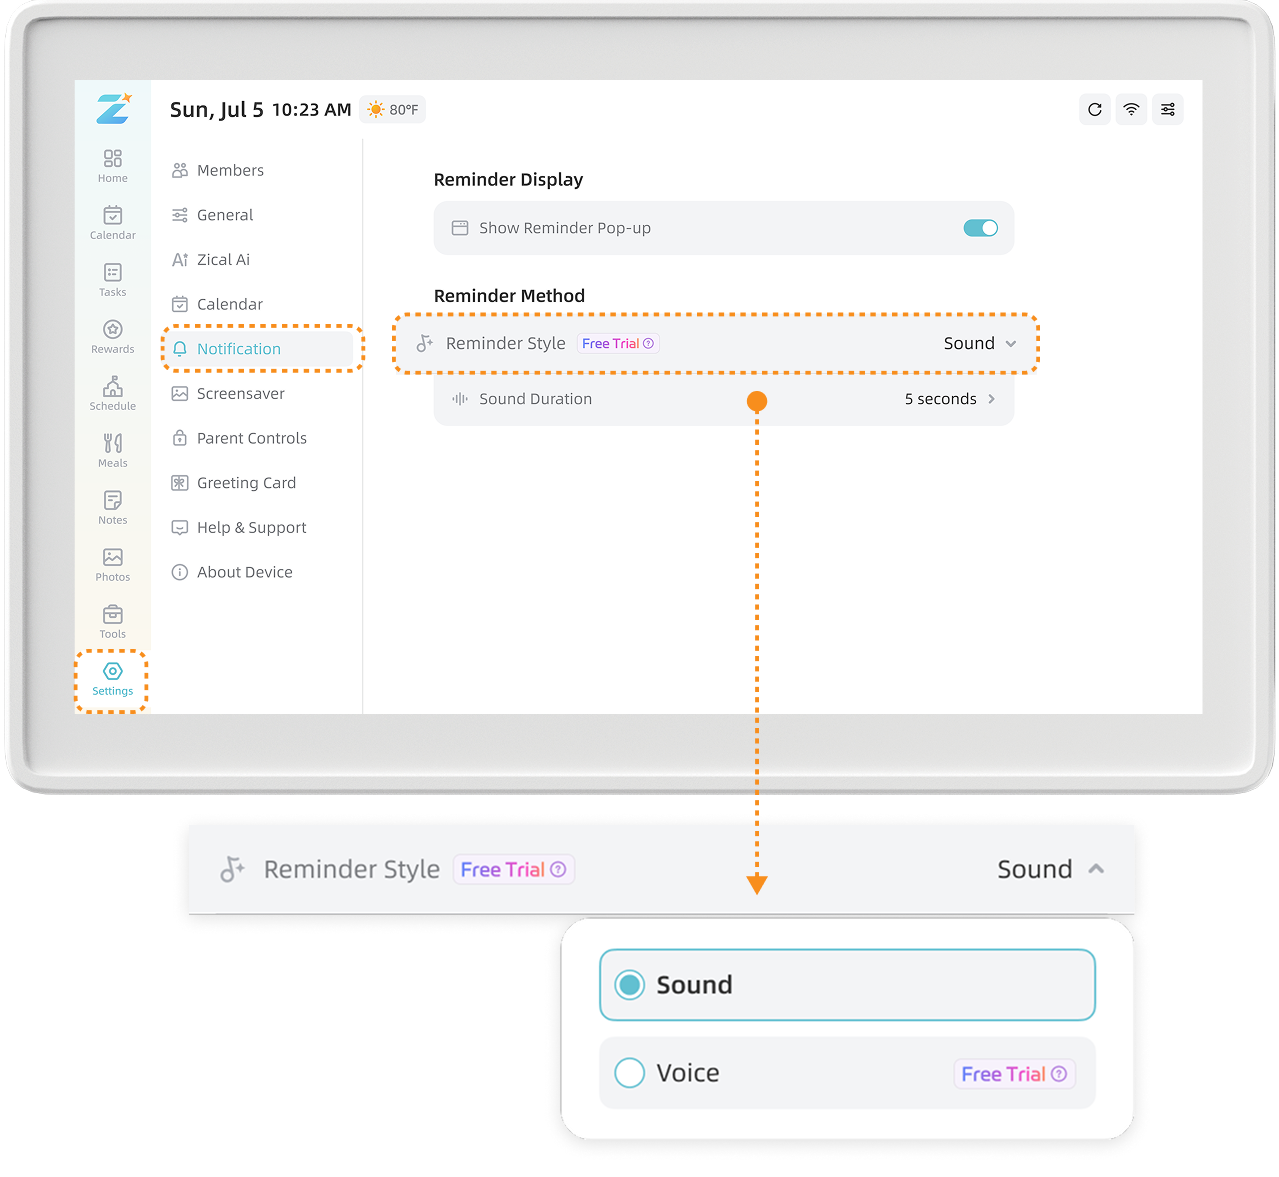Image resolution: width=1279 pixels, height=1177 pixels.
Task: Click the "Reminder Display" heading
Action: (x=508, y=180)
